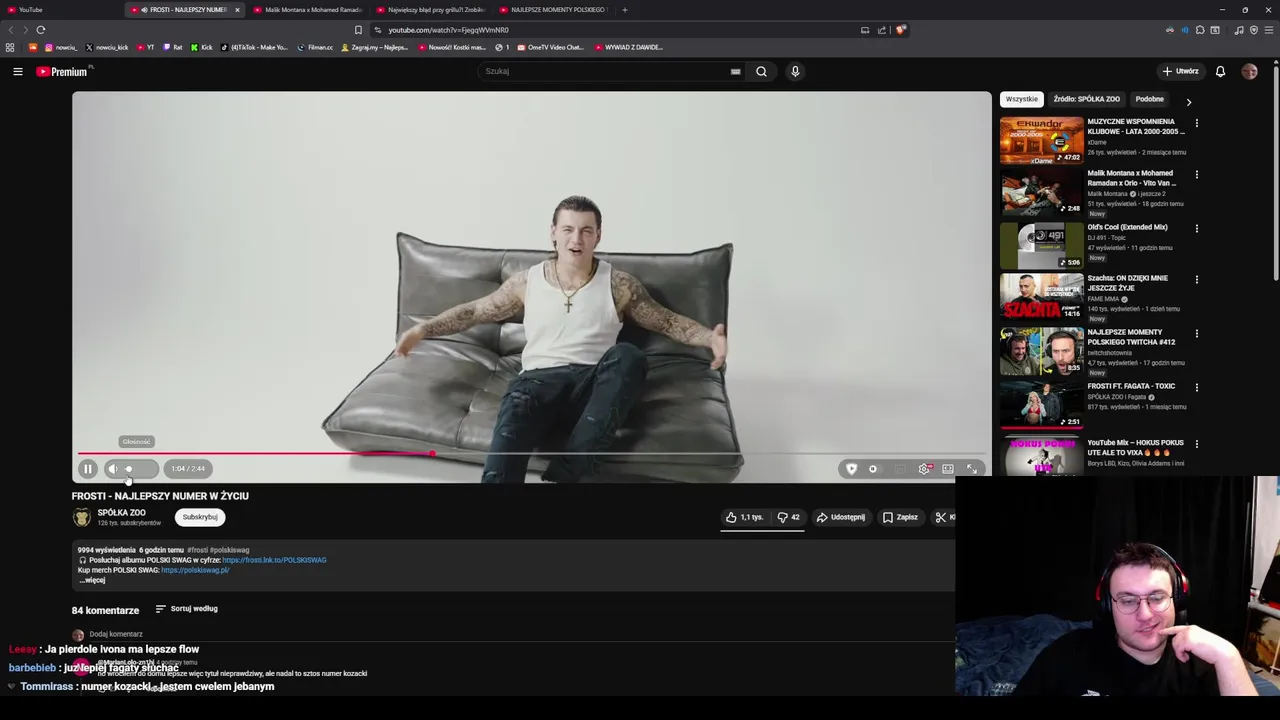The height and width of the screenshot is (720, 1280).
Task: Switch to NAJLEPSZE MOMENTY POLSKIEGO tab
Action: click(x=554, y=10)
